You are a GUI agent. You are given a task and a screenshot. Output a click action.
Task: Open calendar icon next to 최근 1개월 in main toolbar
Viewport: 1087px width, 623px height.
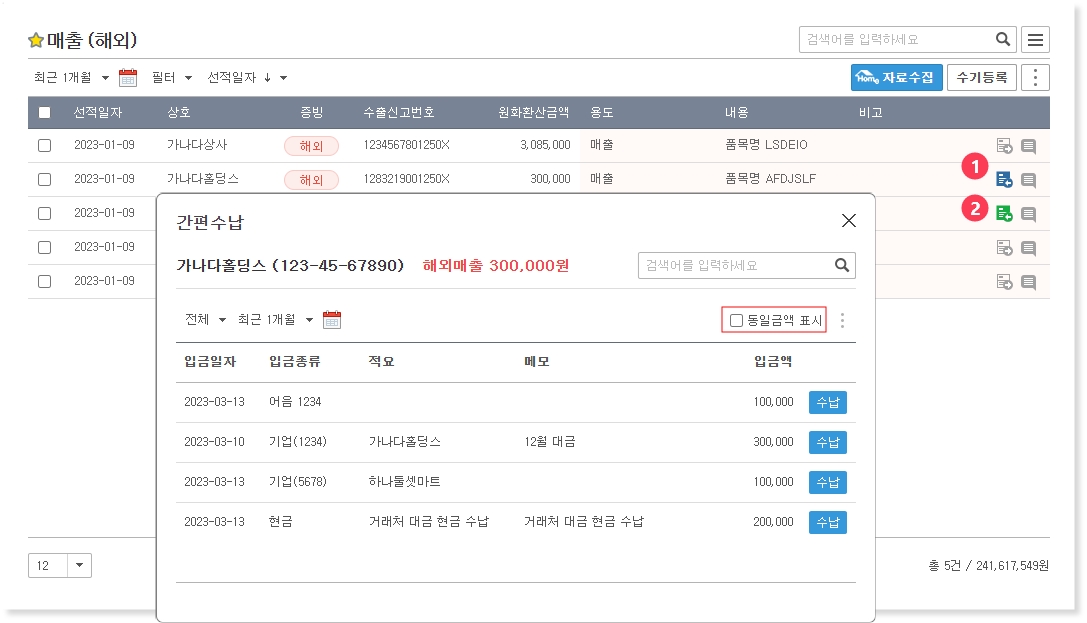(128, 78)
